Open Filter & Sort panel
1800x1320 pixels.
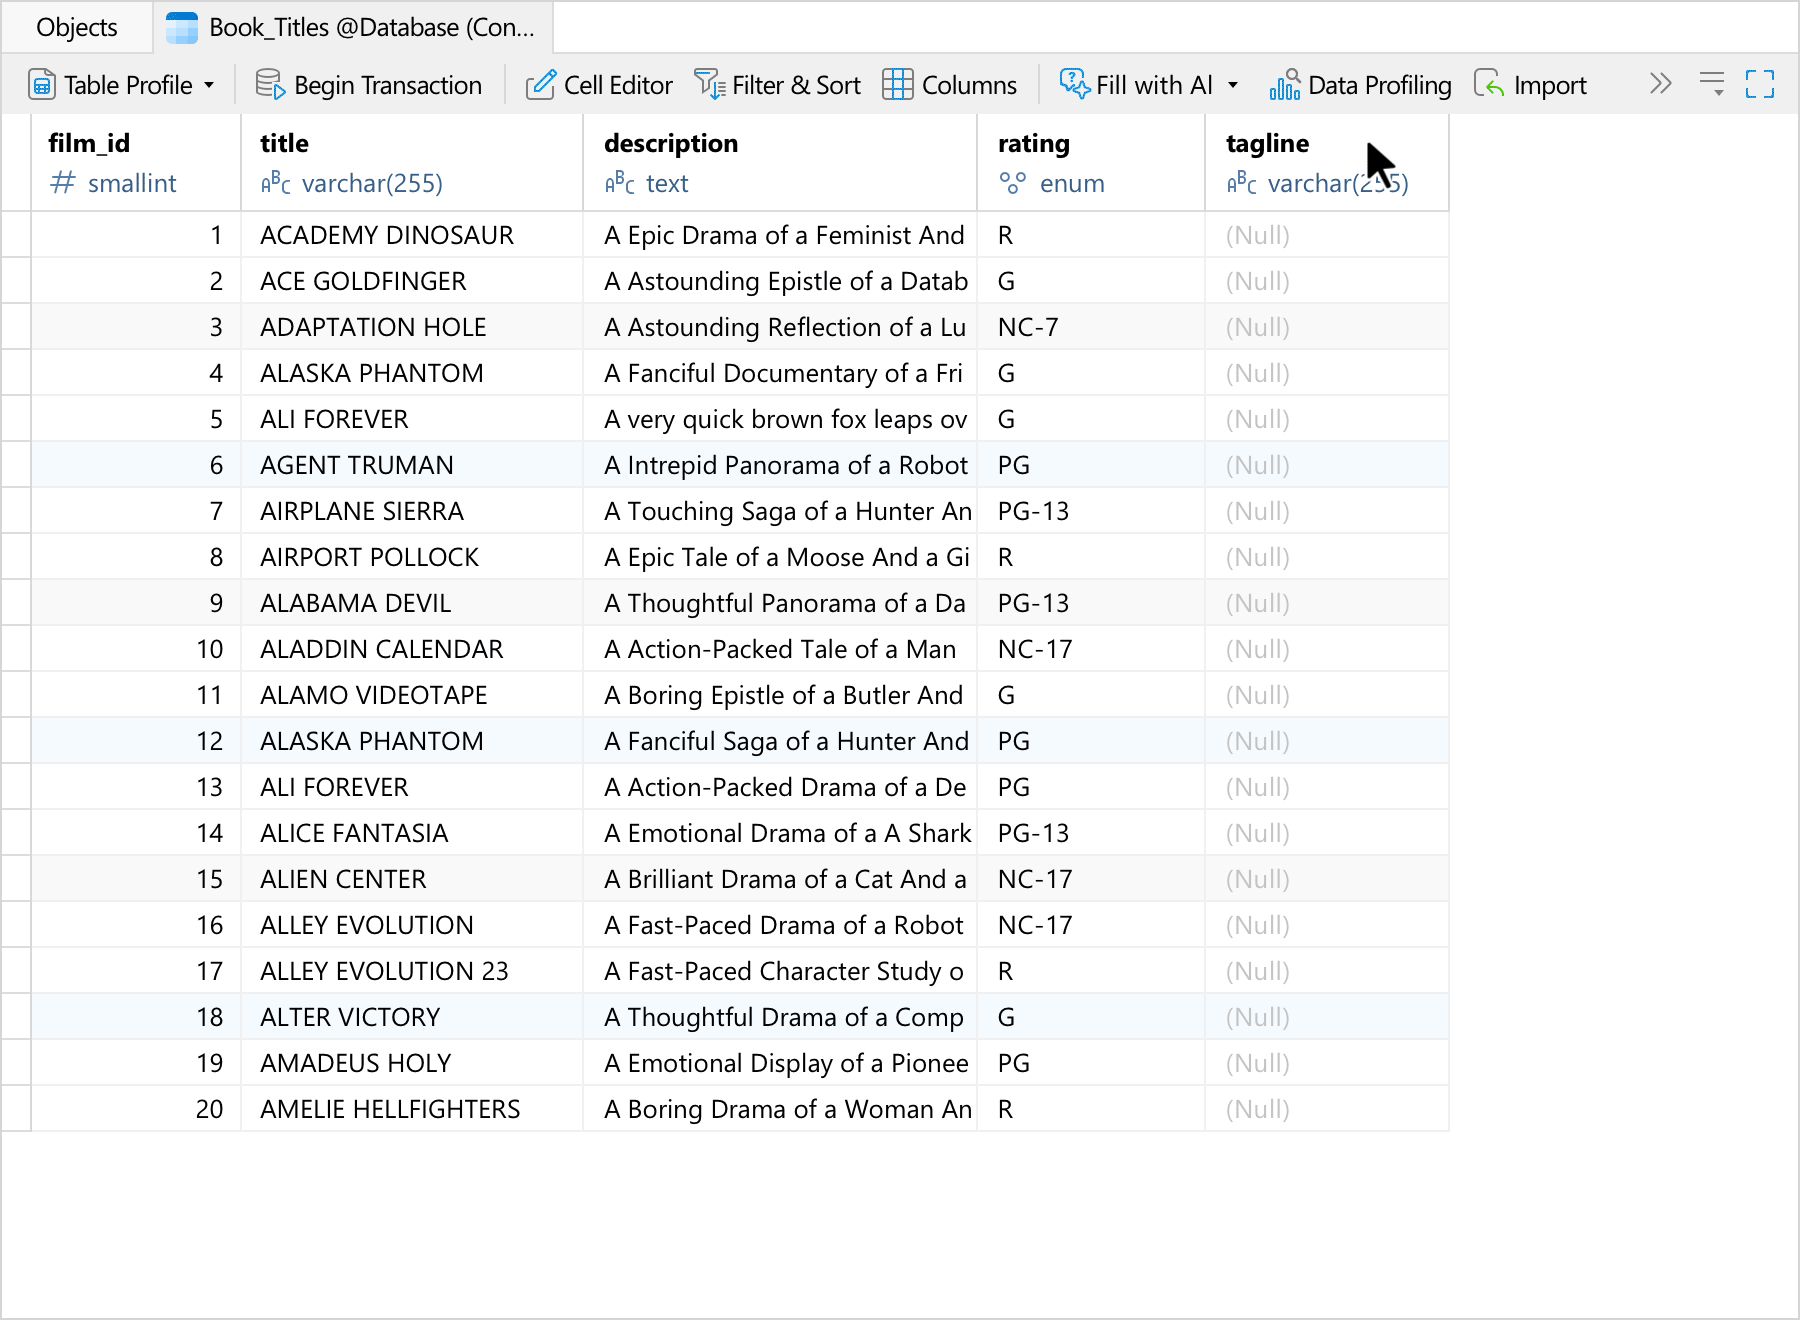tap(777, 85)
